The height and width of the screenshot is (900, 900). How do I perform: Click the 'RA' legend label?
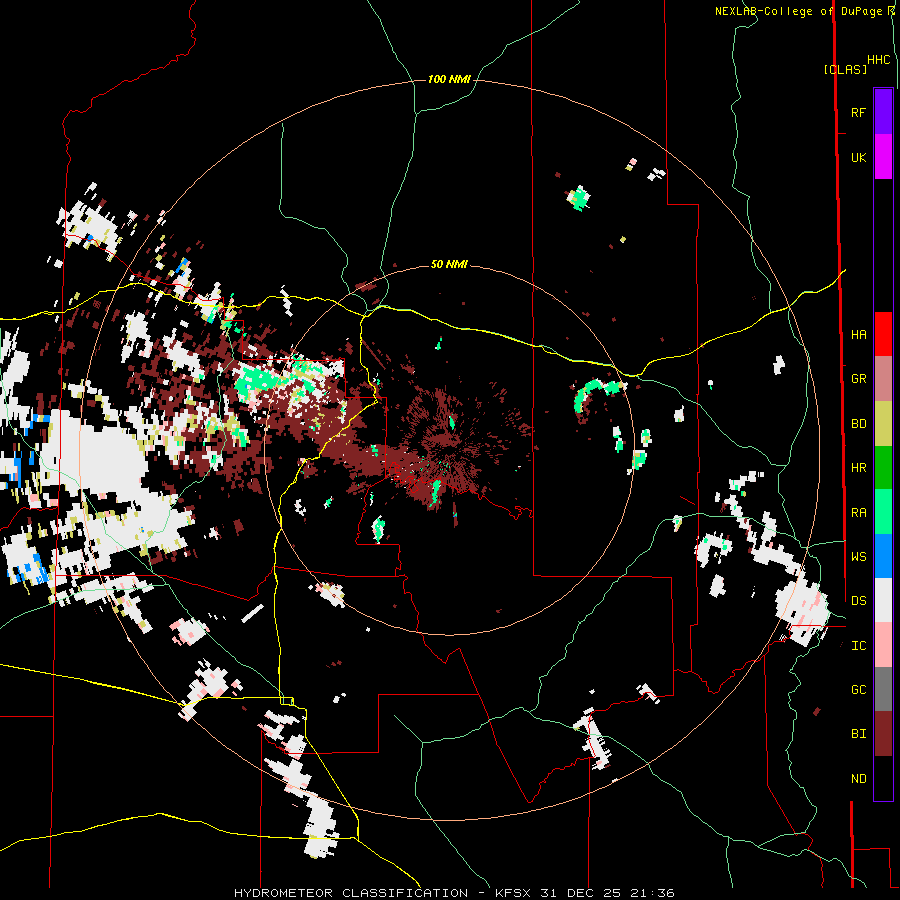pos(858,512)
